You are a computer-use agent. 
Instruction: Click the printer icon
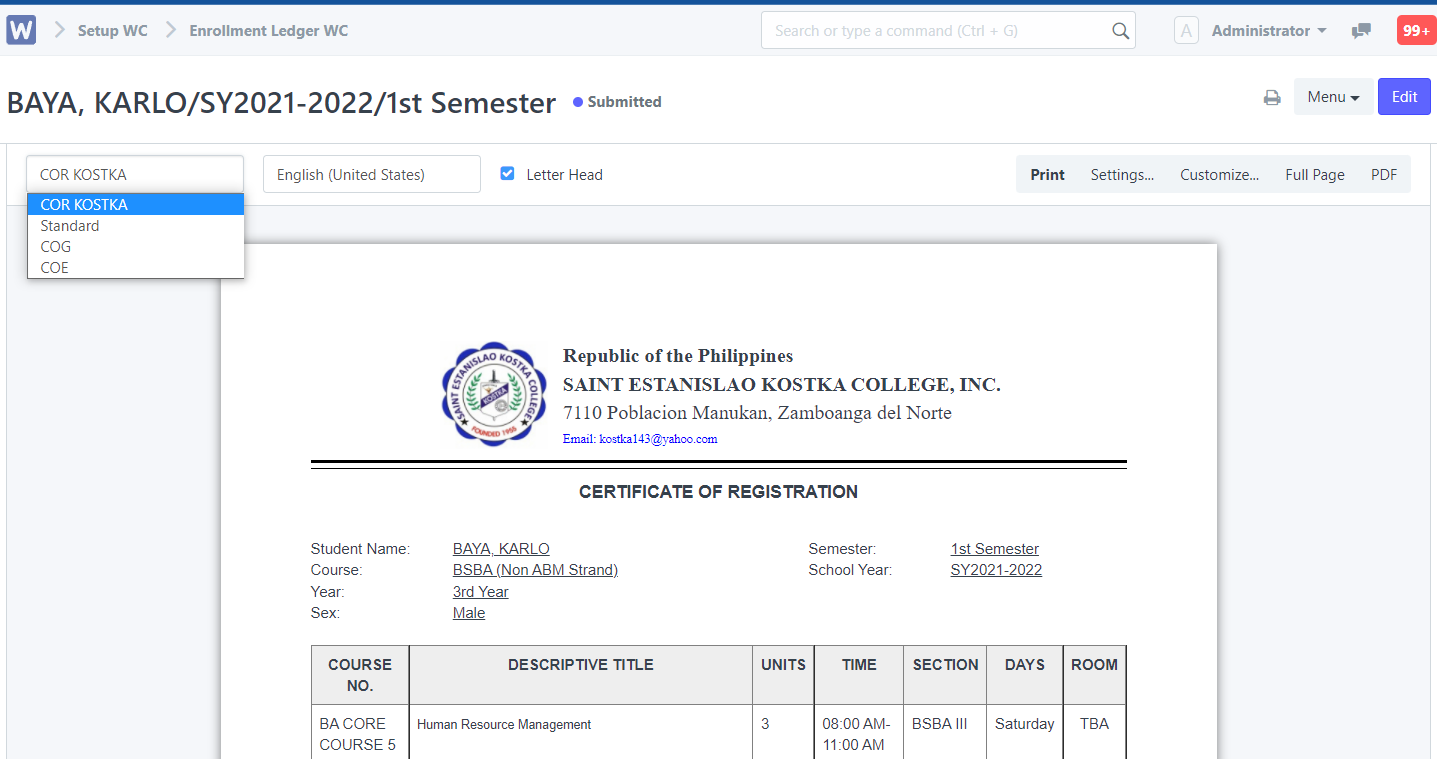tap(1272, 97)
